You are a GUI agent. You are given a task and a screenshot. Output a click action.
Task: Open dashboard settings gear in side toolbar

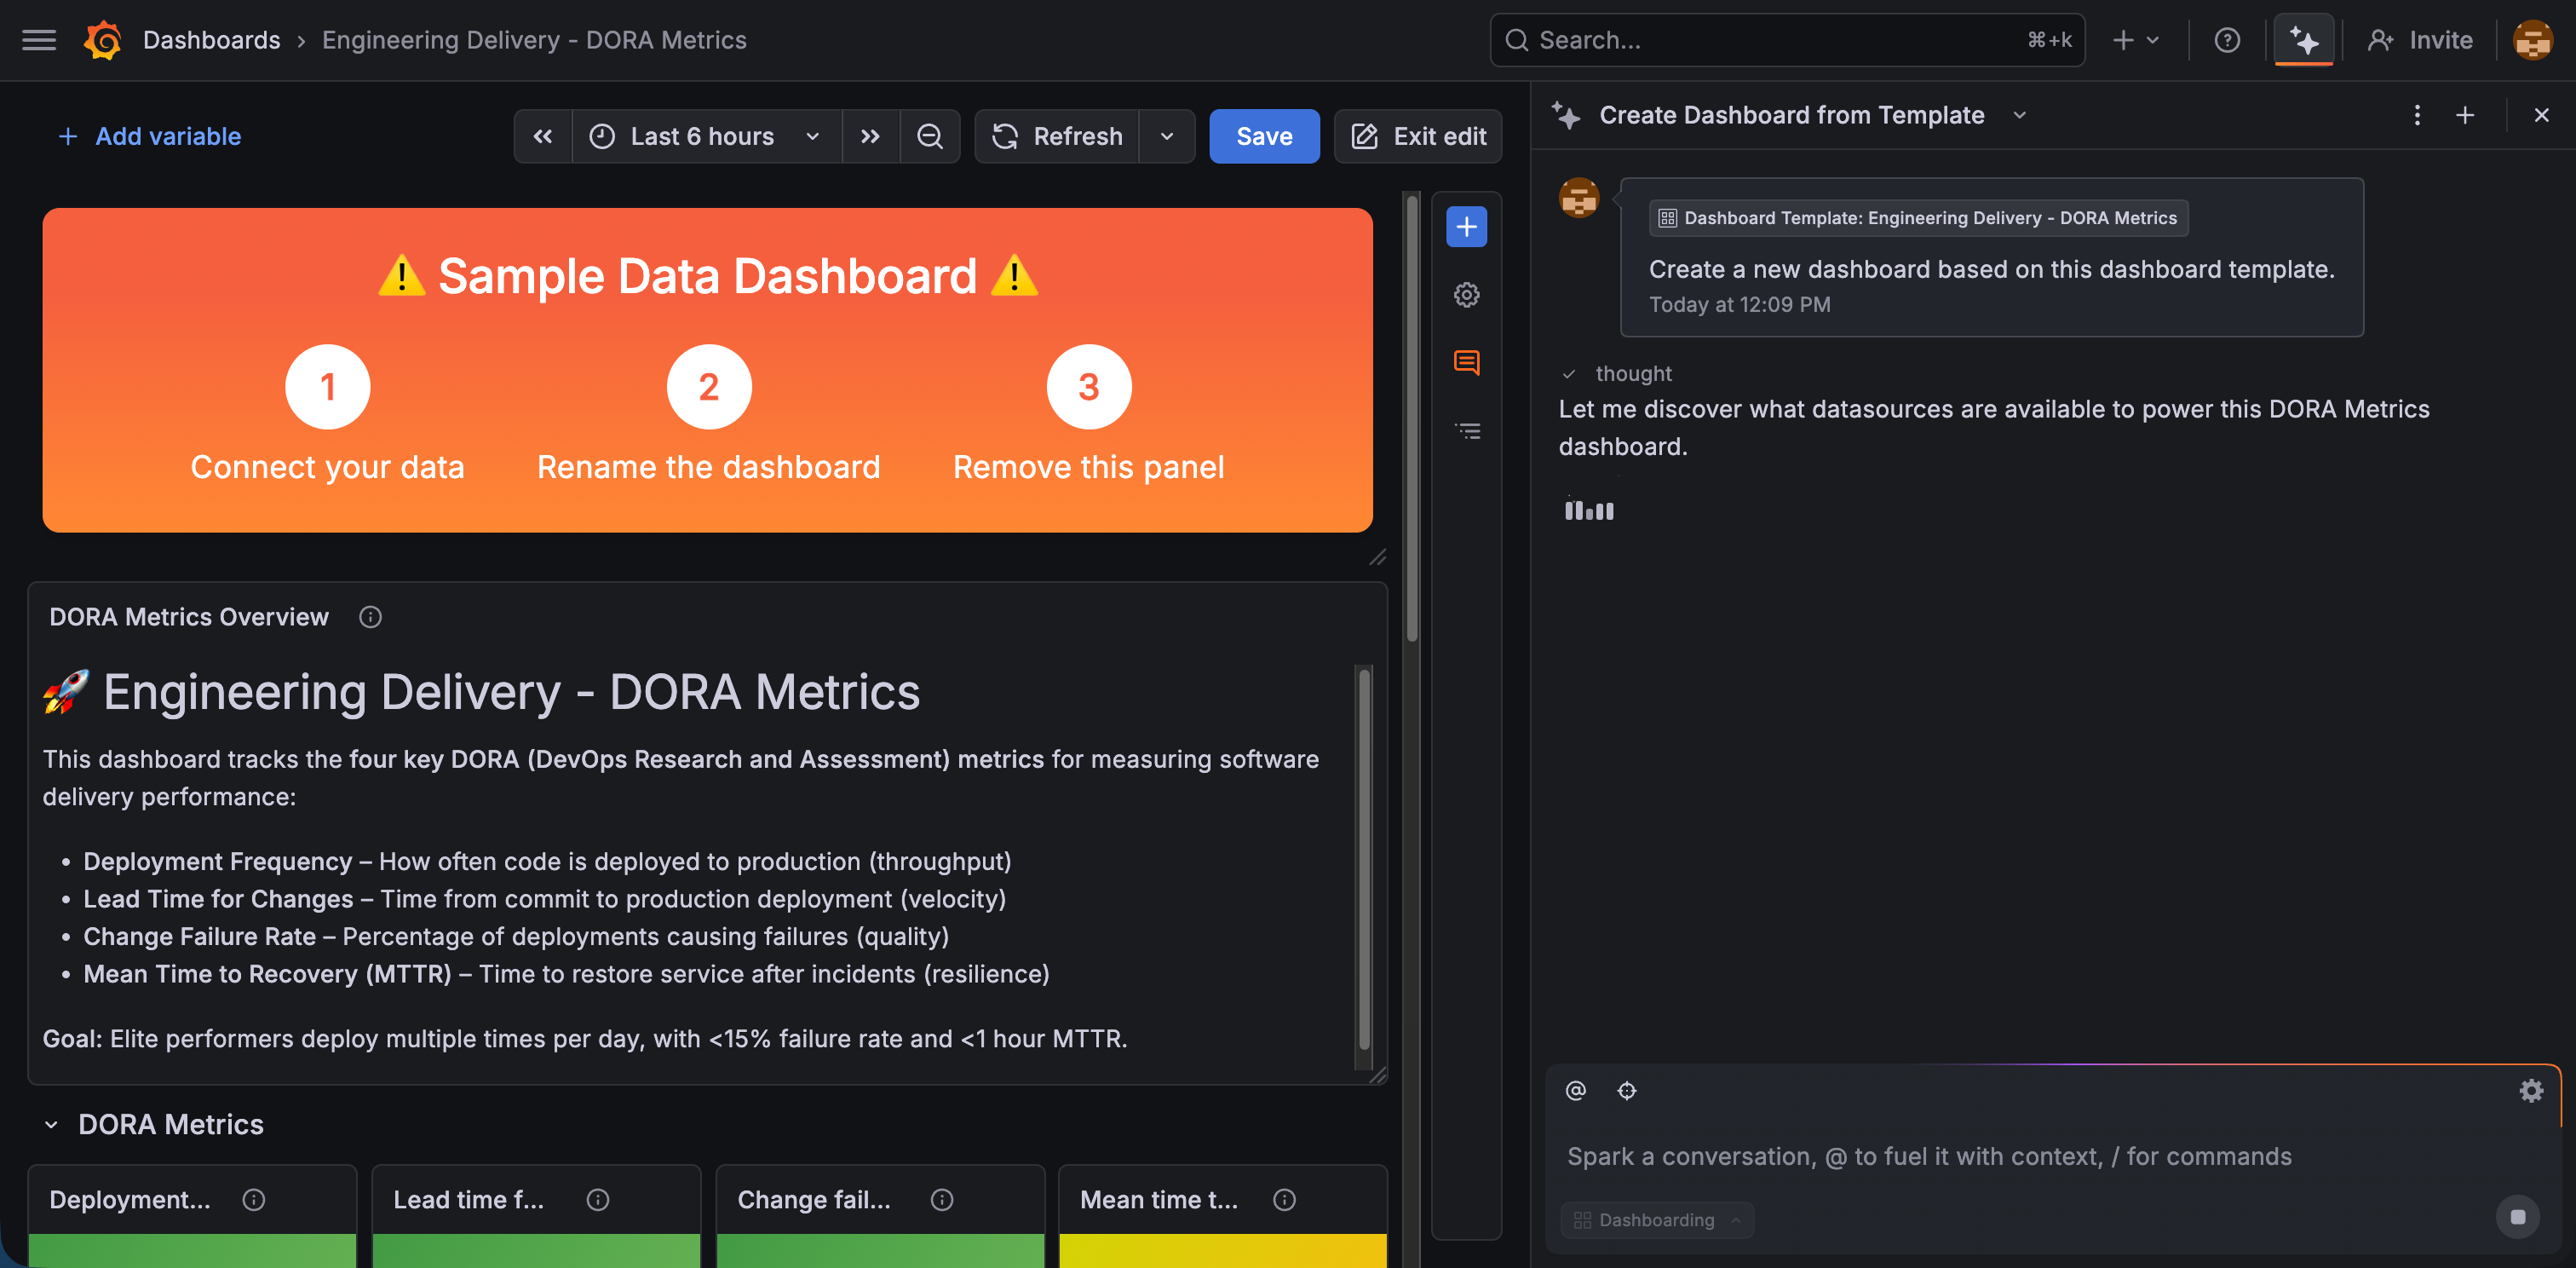(1466, 295)
